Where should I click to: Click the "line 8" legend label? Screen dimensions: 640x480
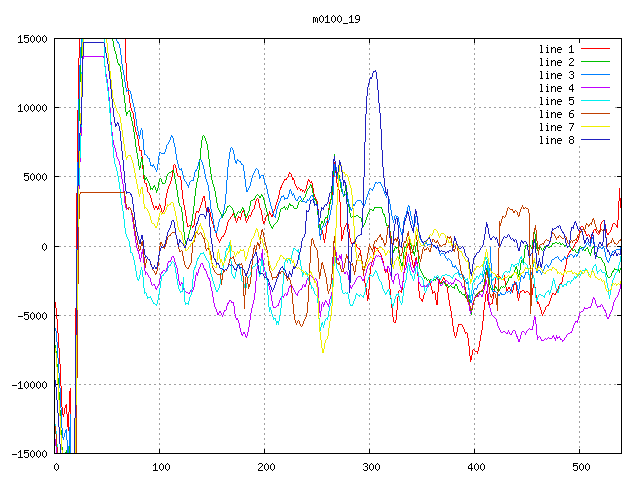[x=557, y=140]
